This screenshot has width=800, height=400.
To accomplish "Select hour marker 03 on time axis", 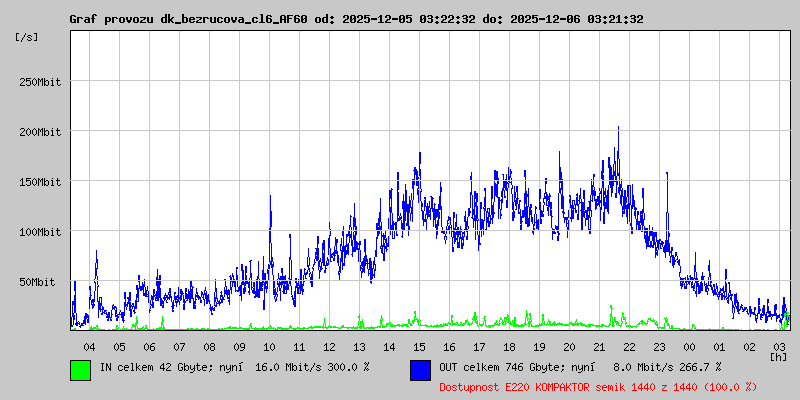I will (x=779, y=346).
